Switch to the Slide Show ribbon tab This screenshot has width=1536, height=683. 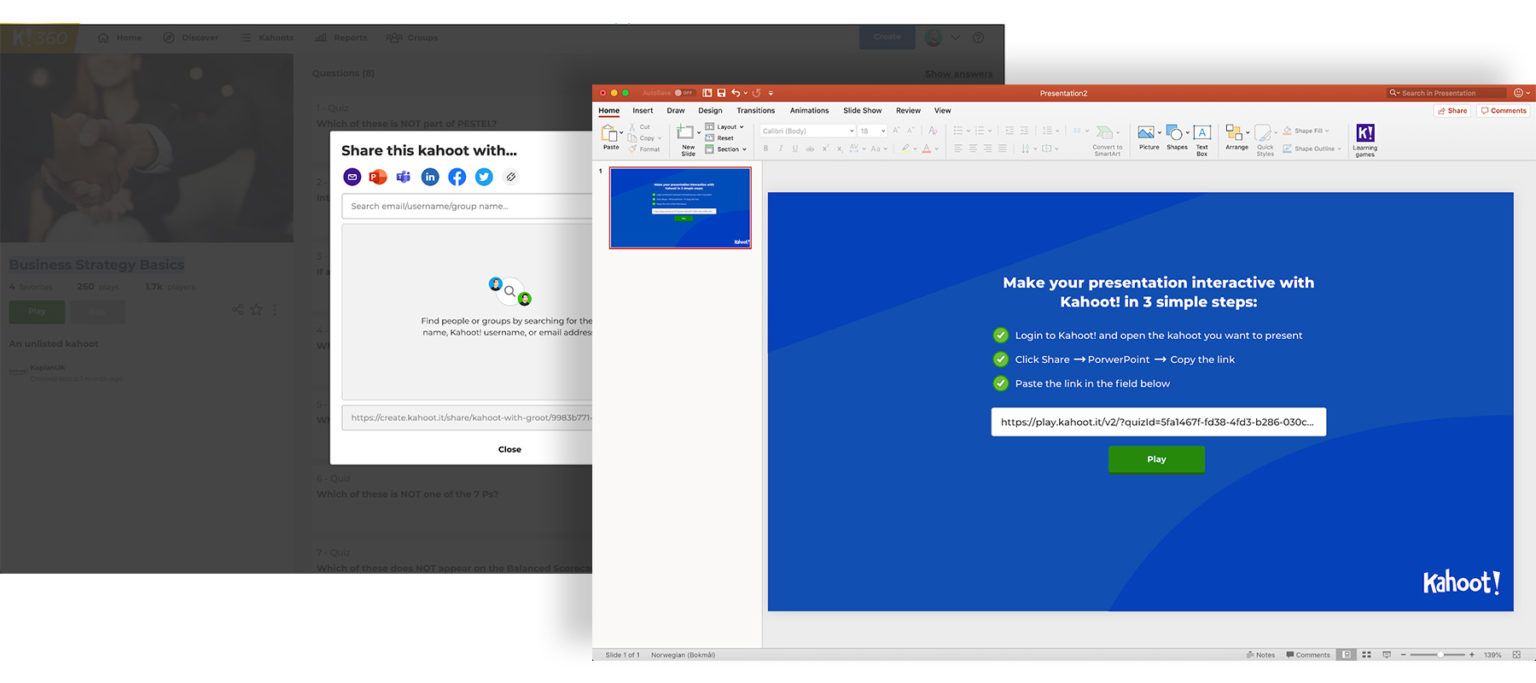(x=862, y=110)
